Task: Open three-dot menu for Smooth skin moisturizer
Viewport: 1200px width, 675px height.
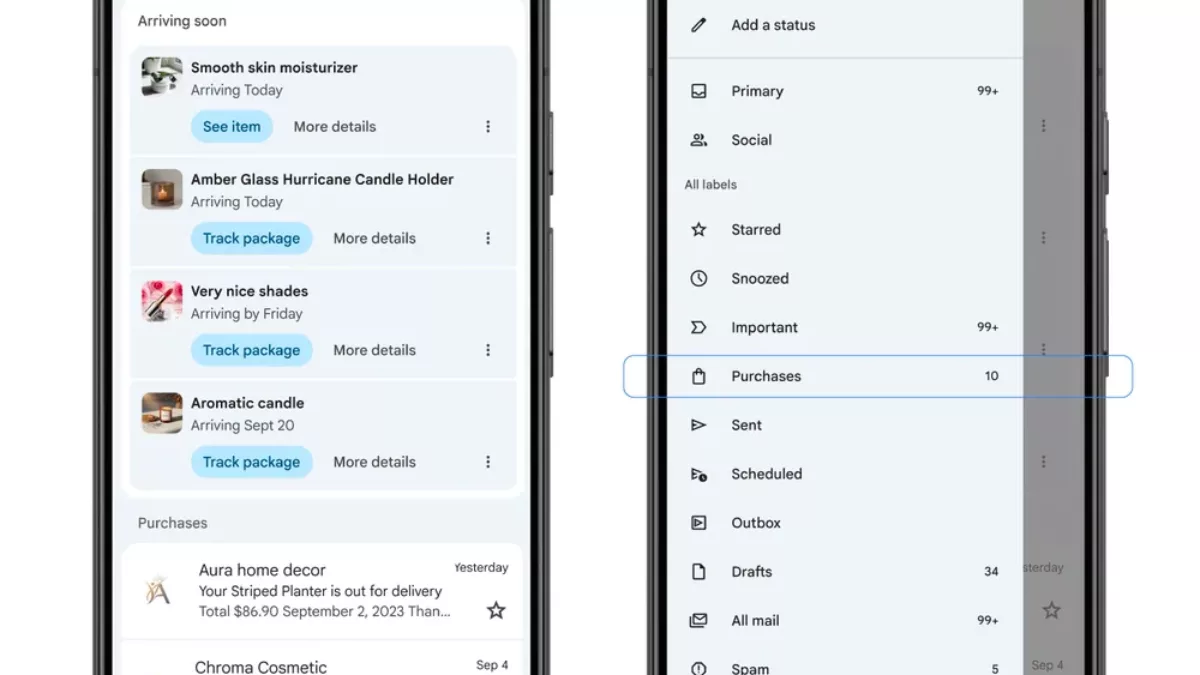Action: coord(488,127)
